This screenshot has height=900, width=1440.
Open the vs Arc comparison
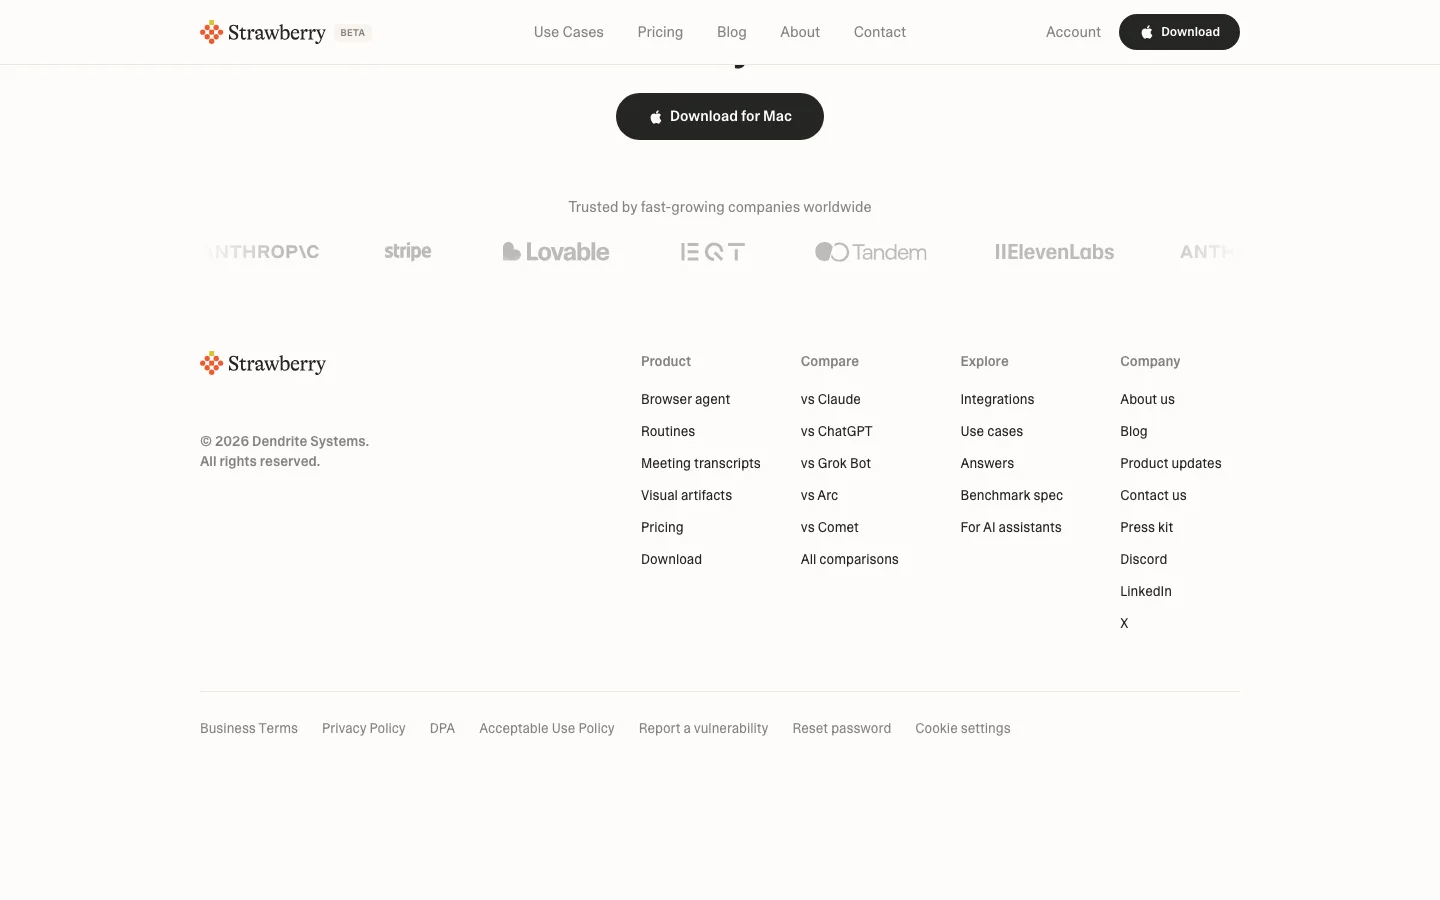click(820, 495)
